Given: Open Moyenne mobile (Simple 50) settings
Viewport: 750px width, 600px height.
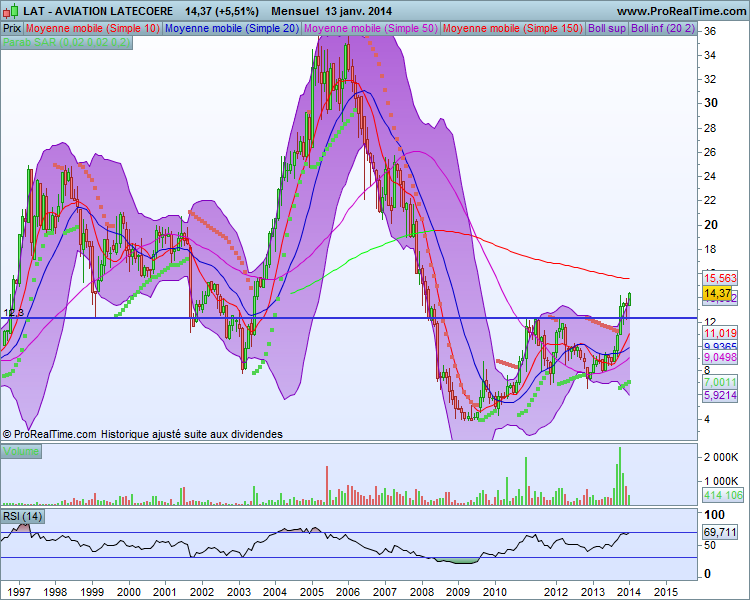Looking at the screenshot, I should click(x=371, y=28).
